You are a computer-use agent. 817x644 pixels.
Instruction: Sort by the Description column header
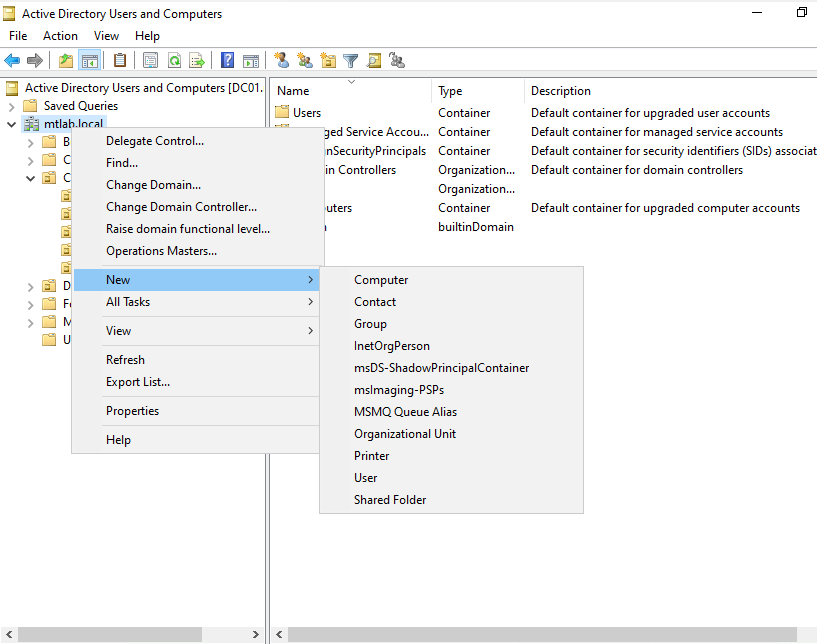pyautogui.click(x=671, y=91)
